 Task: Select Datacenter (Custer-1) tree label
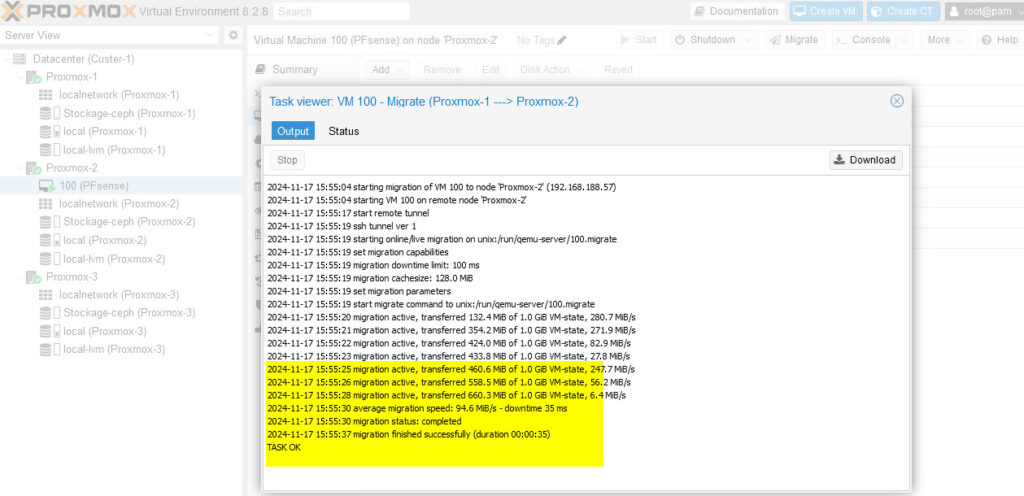pyautogui.click(x=84, y=59)
